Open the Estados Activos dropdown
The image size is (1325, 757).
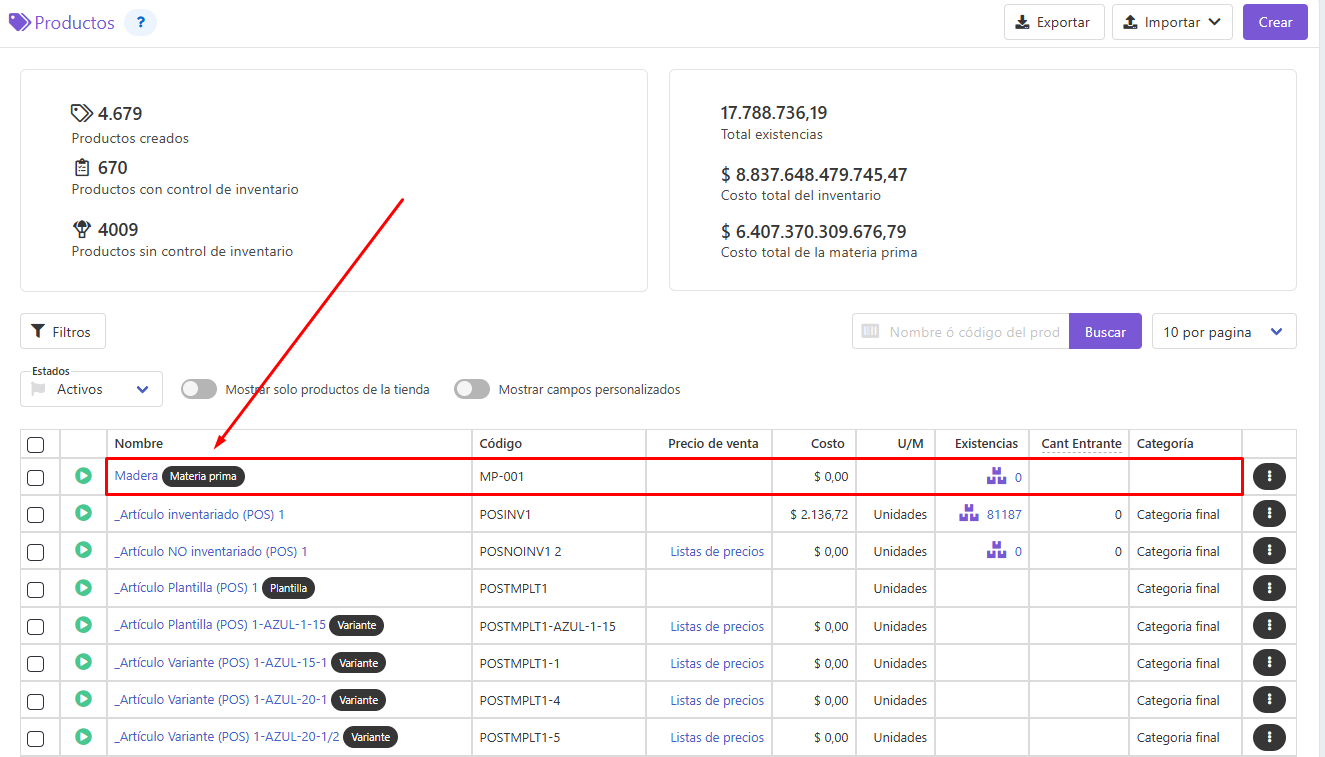tap(91, 389)
